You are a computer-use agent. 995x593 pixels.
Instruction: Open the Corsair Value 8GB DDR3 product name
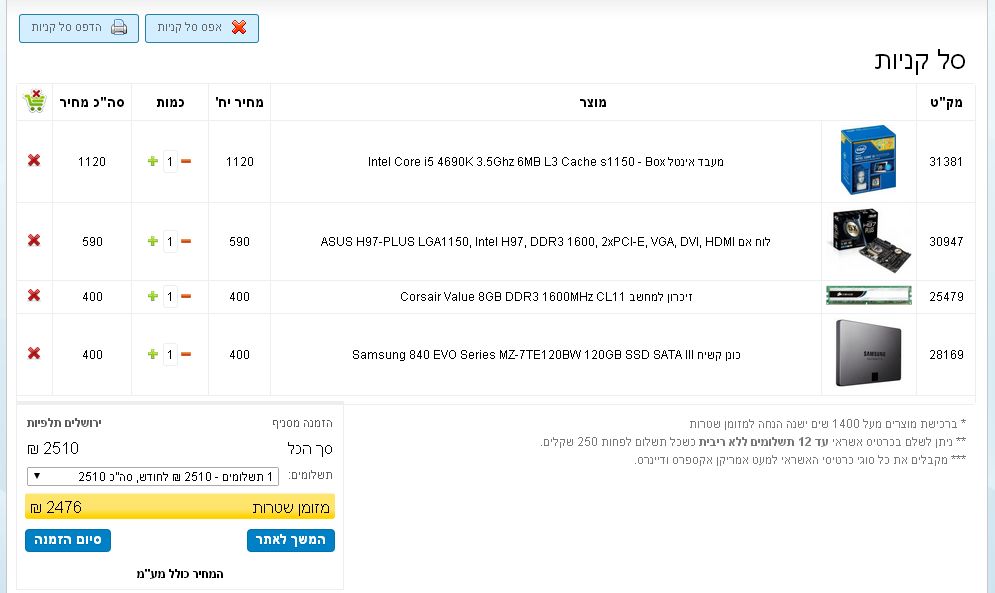point(545,296)
